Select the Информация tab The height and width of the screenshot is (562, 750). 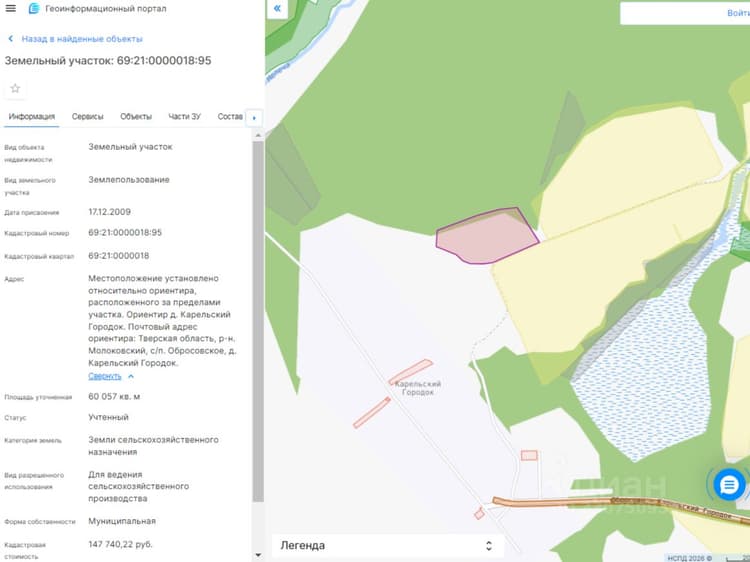point(32,117)
